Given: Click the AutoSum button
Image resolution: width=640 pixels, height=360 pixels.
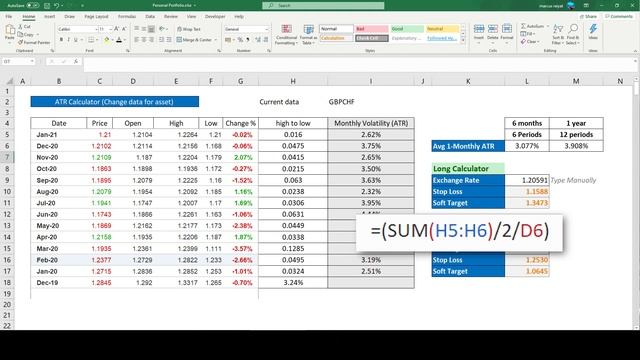Looking at the screenshot, I should [x=534, y=26].
